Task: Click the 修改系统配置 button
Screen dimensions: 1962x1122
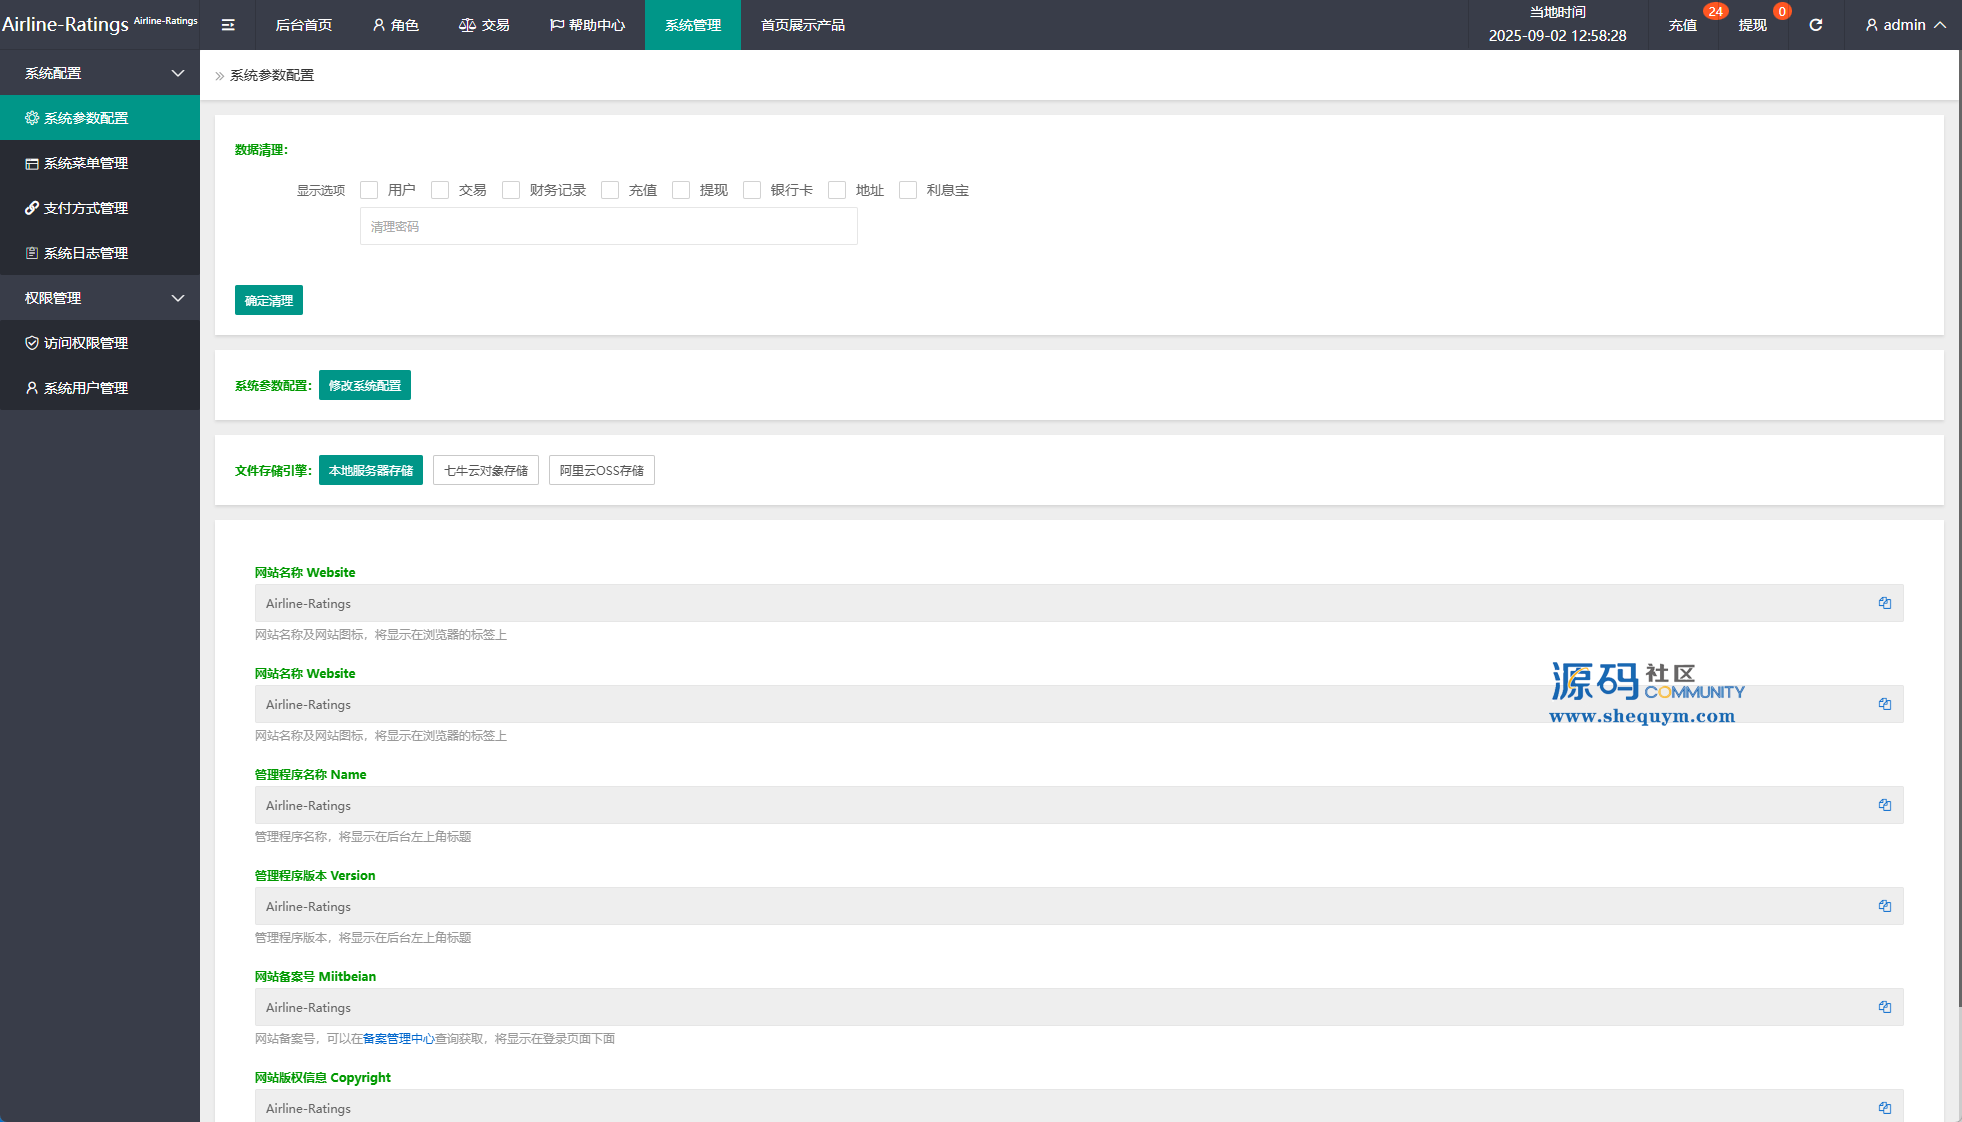Action: [364, 385]
